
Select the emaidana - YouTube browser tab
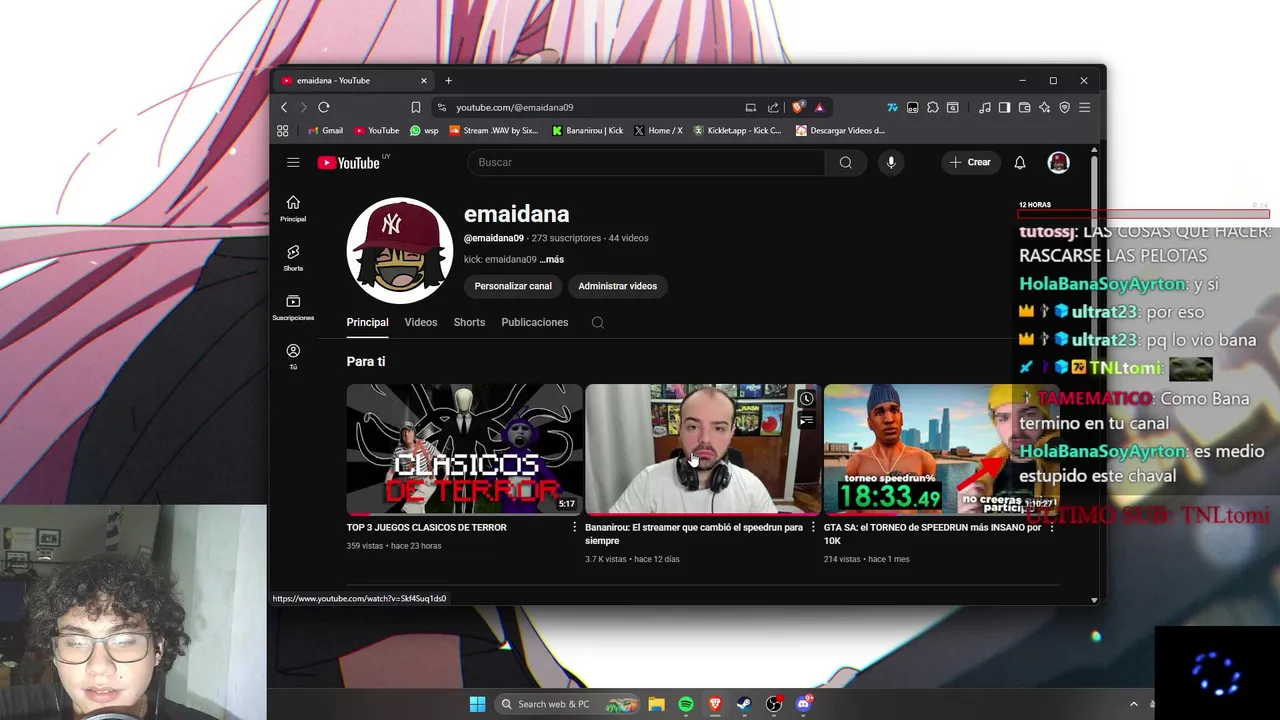[355, 80]
